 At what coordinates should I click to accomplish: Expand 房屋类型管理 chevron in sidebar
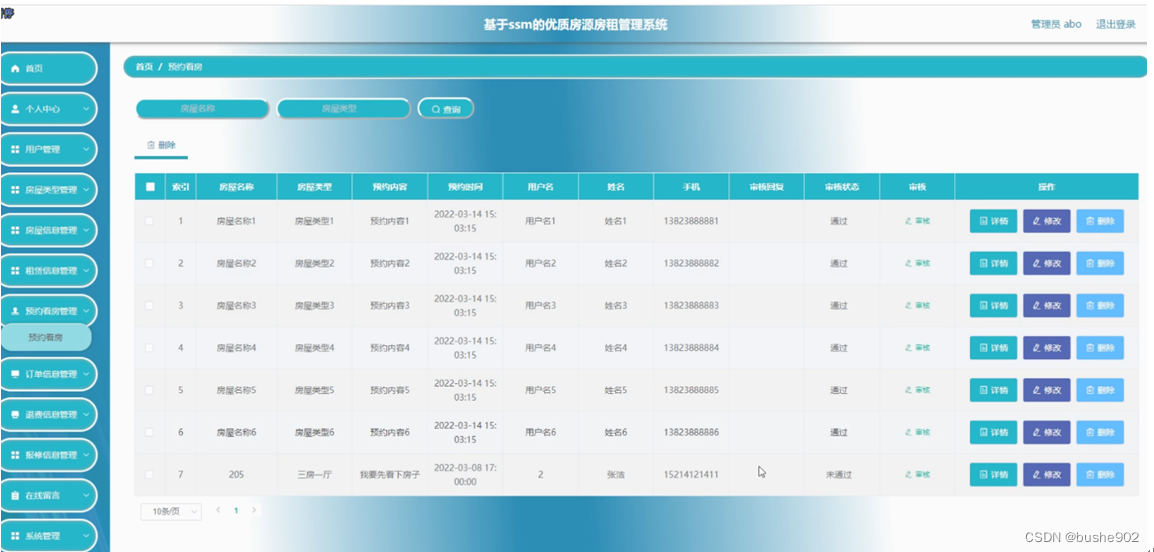[x=86, y=190]
